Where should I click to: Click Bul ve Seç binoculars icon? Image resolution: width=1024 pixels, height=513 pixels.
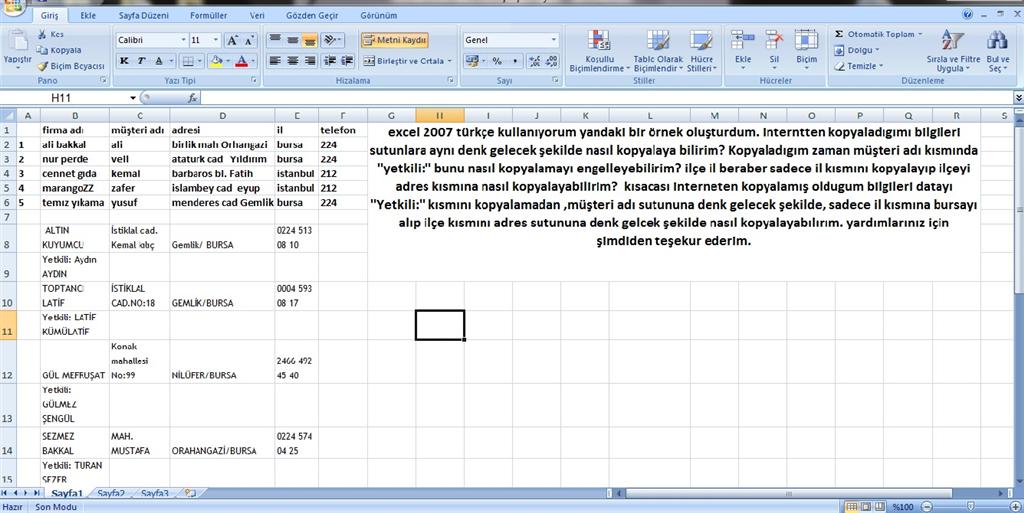pos(998,41)
